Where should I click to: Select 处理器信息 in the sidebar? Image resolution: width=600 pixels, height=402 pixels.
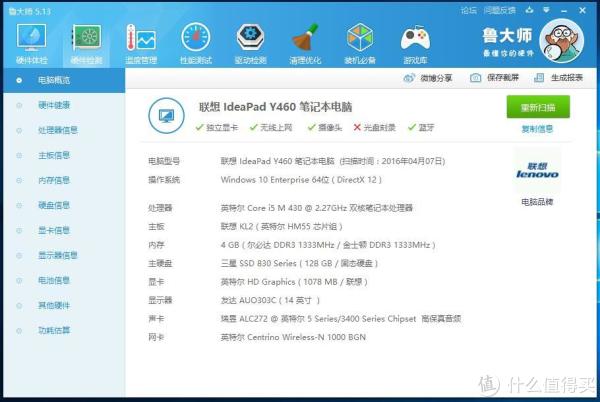tap(57, 130)
